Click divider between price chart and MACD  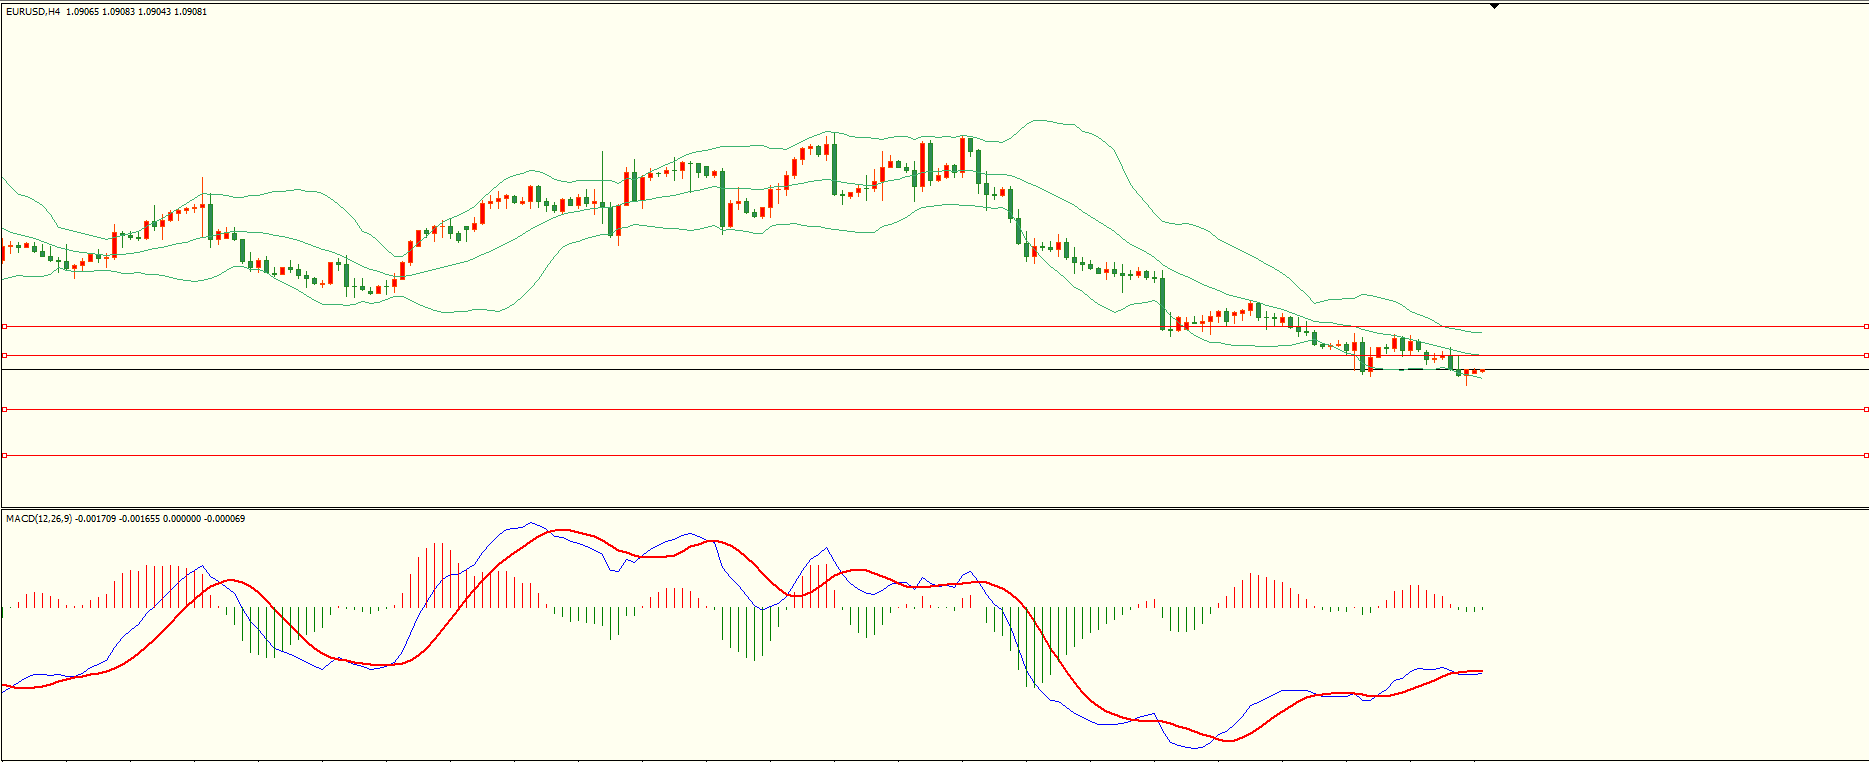click(x=900, y=508)
